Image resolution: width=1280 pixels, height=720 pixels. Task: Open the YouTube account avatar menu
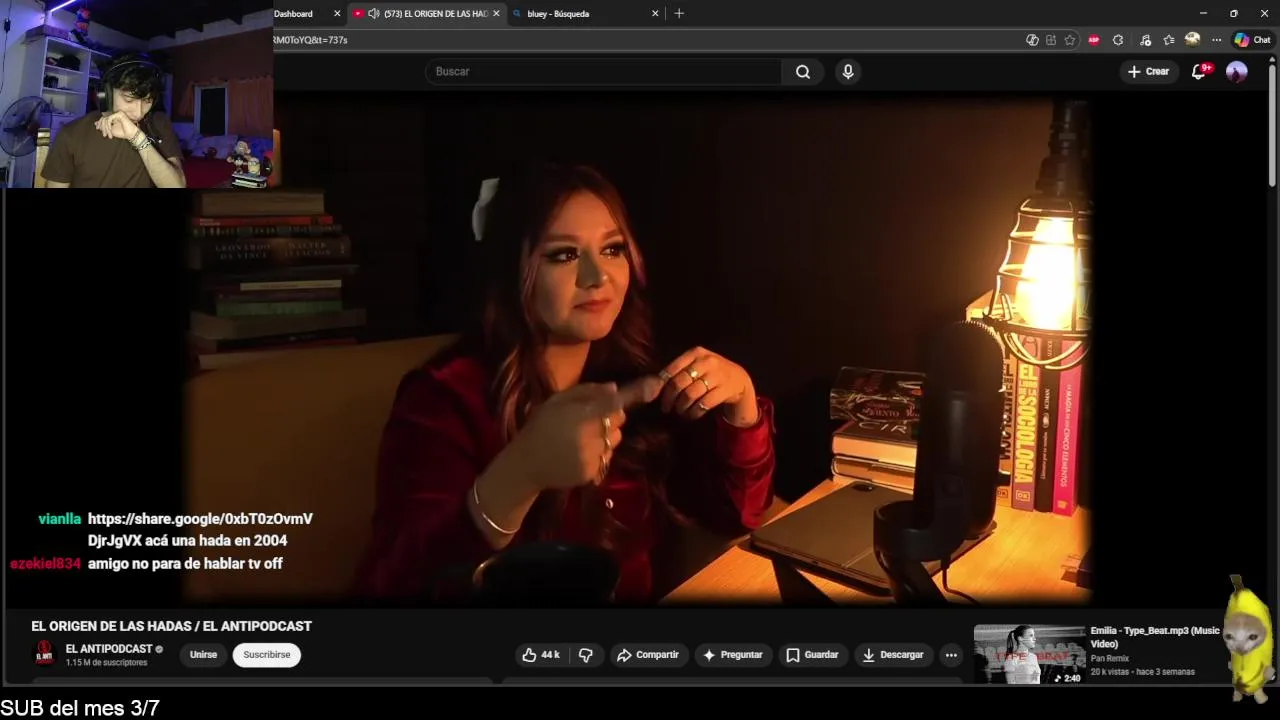(x=1237, y=72)
